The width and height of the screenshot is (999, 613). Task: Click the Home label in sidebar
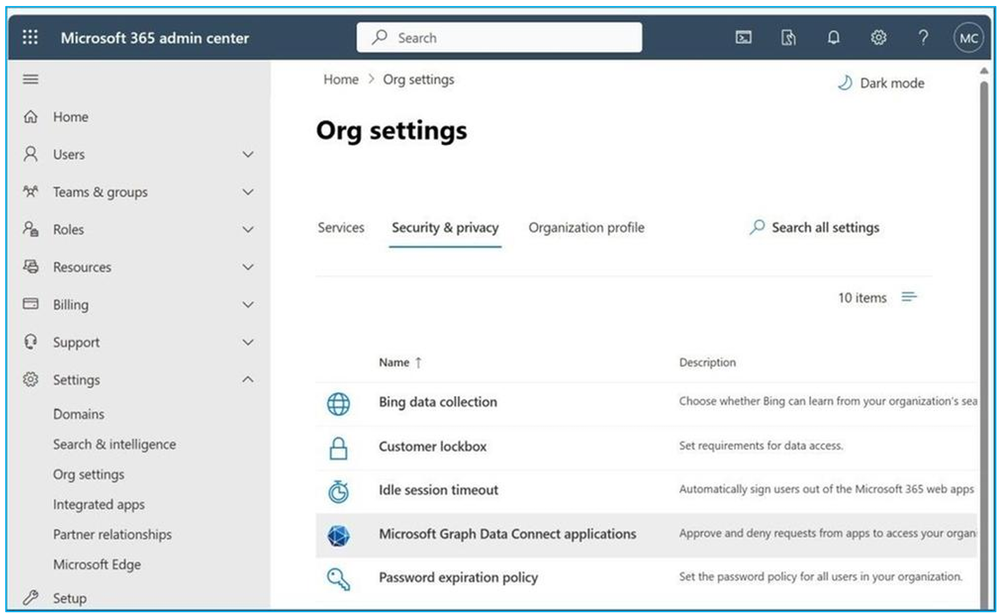[71, 117]
